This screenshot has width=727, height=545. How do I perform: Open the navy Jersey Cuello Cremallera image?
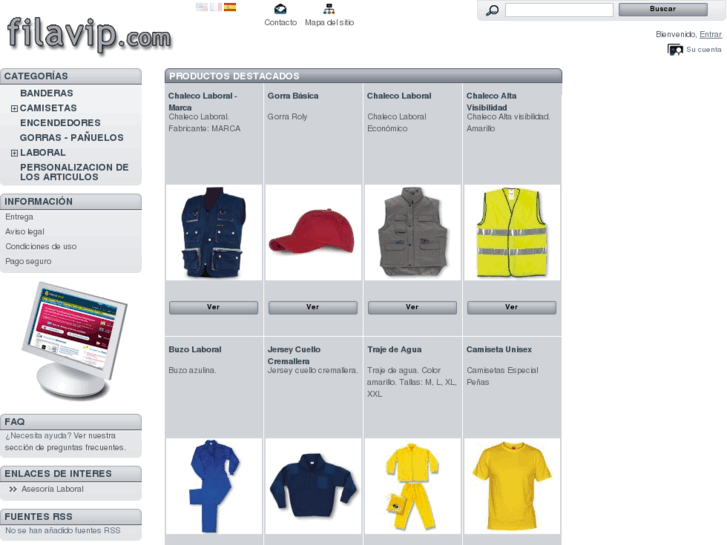(x=313, y=486)
